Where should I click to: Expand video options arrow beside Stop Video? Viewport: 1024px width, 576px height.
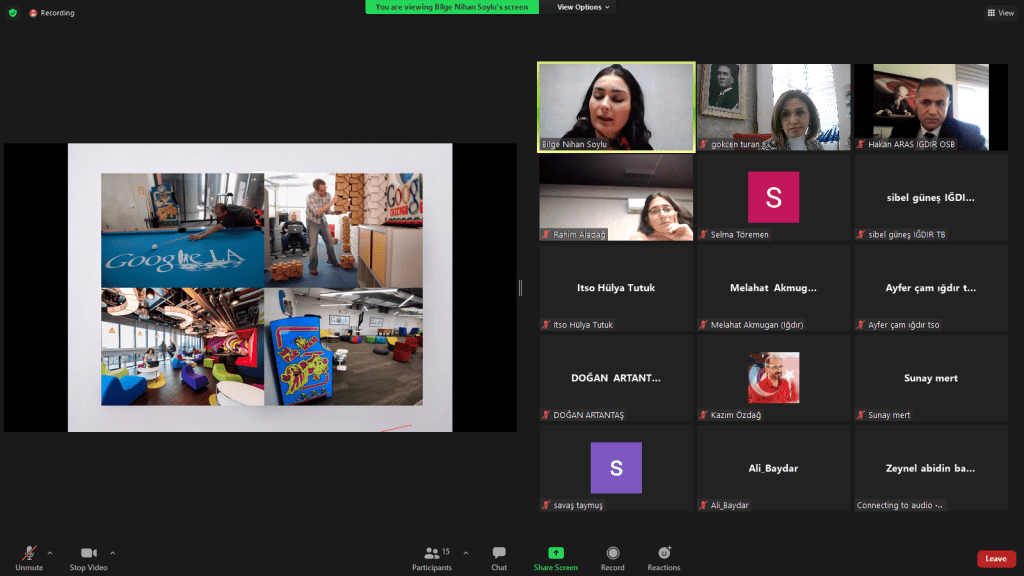[112, 552]
